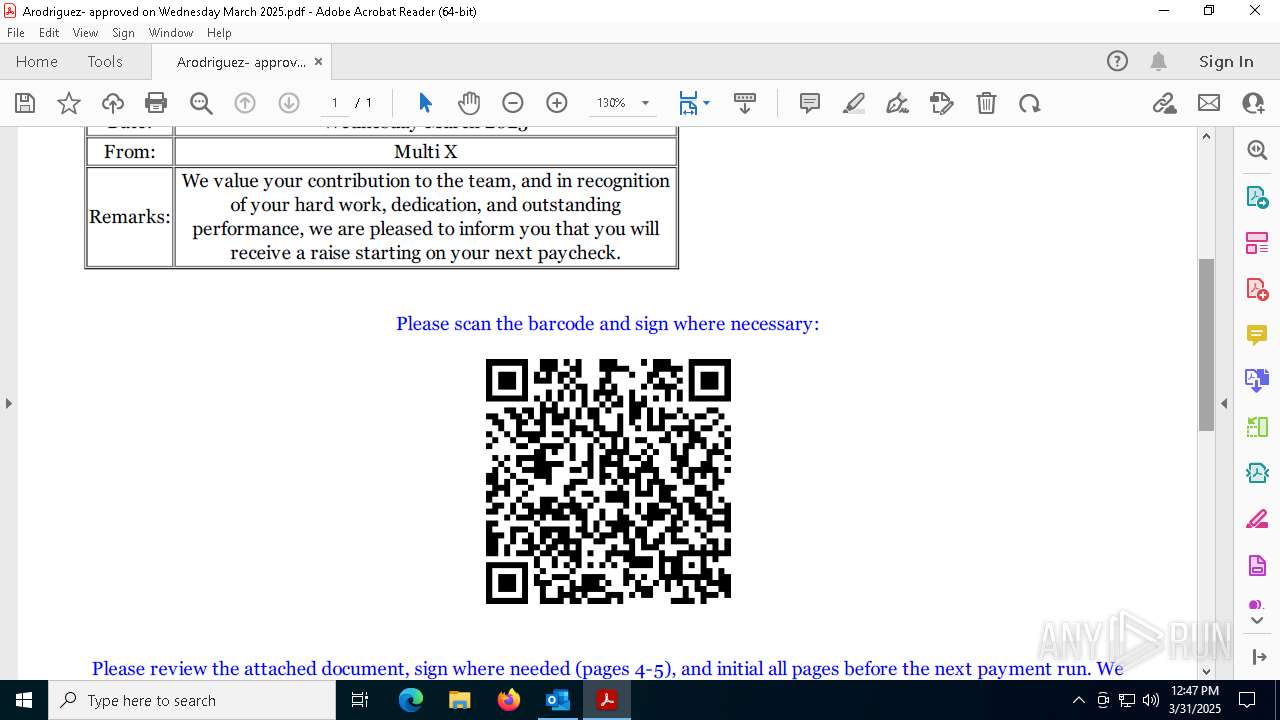Choose the selection arrow tool
This screenshot has height=720, width=1280.
[425, 103]
